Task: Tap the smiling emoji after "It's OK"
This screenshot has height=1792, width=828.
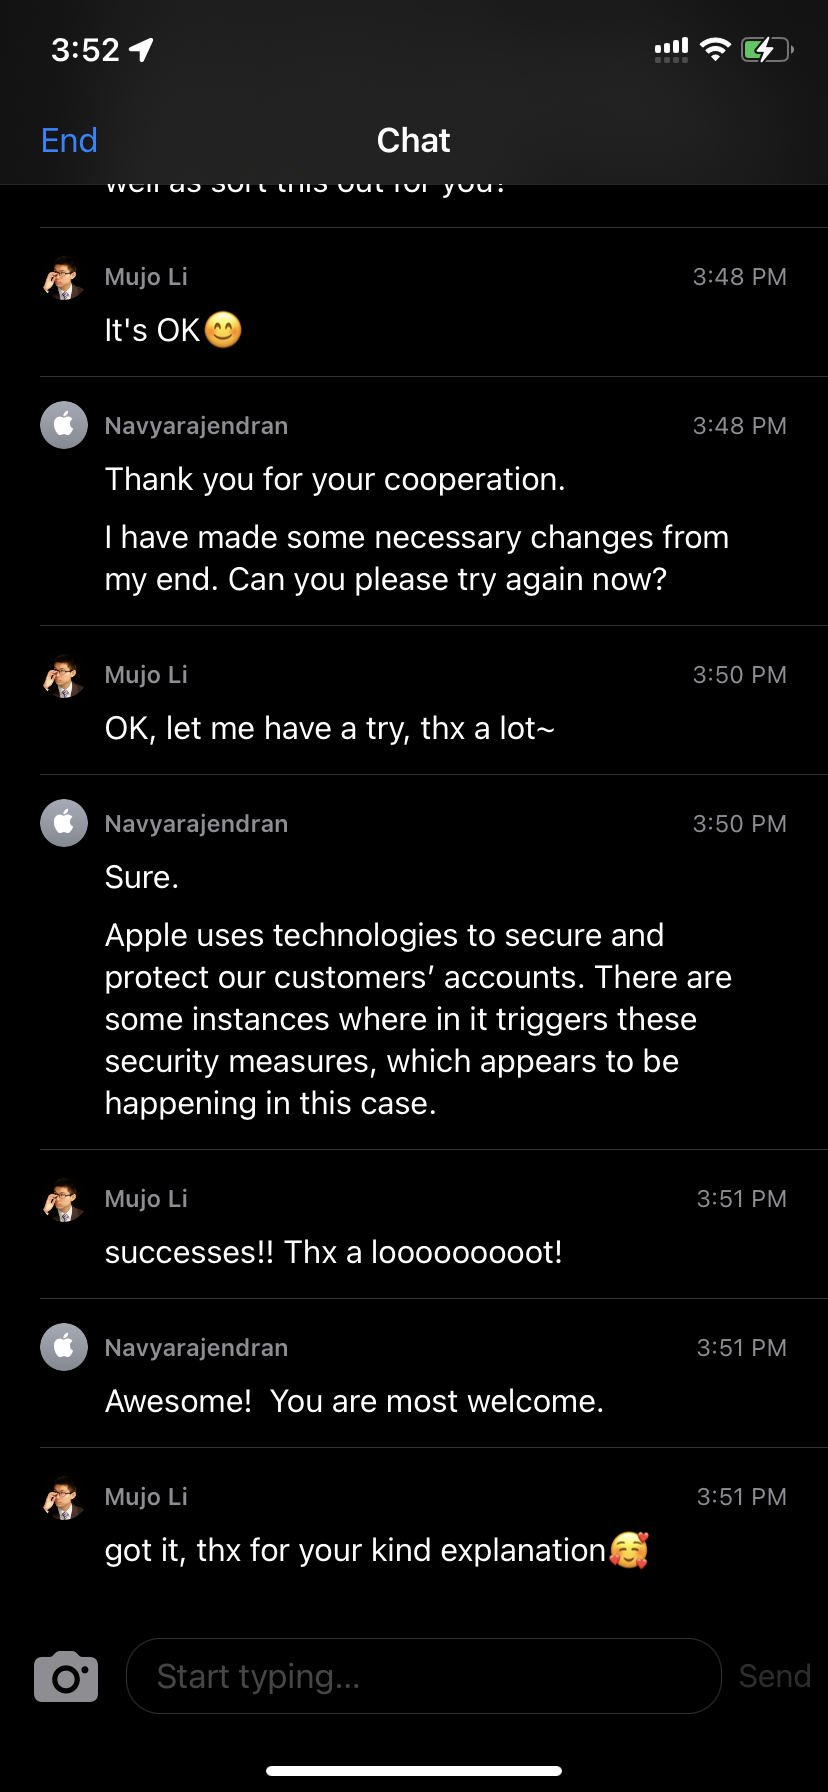Action: [x=223, y=330]
